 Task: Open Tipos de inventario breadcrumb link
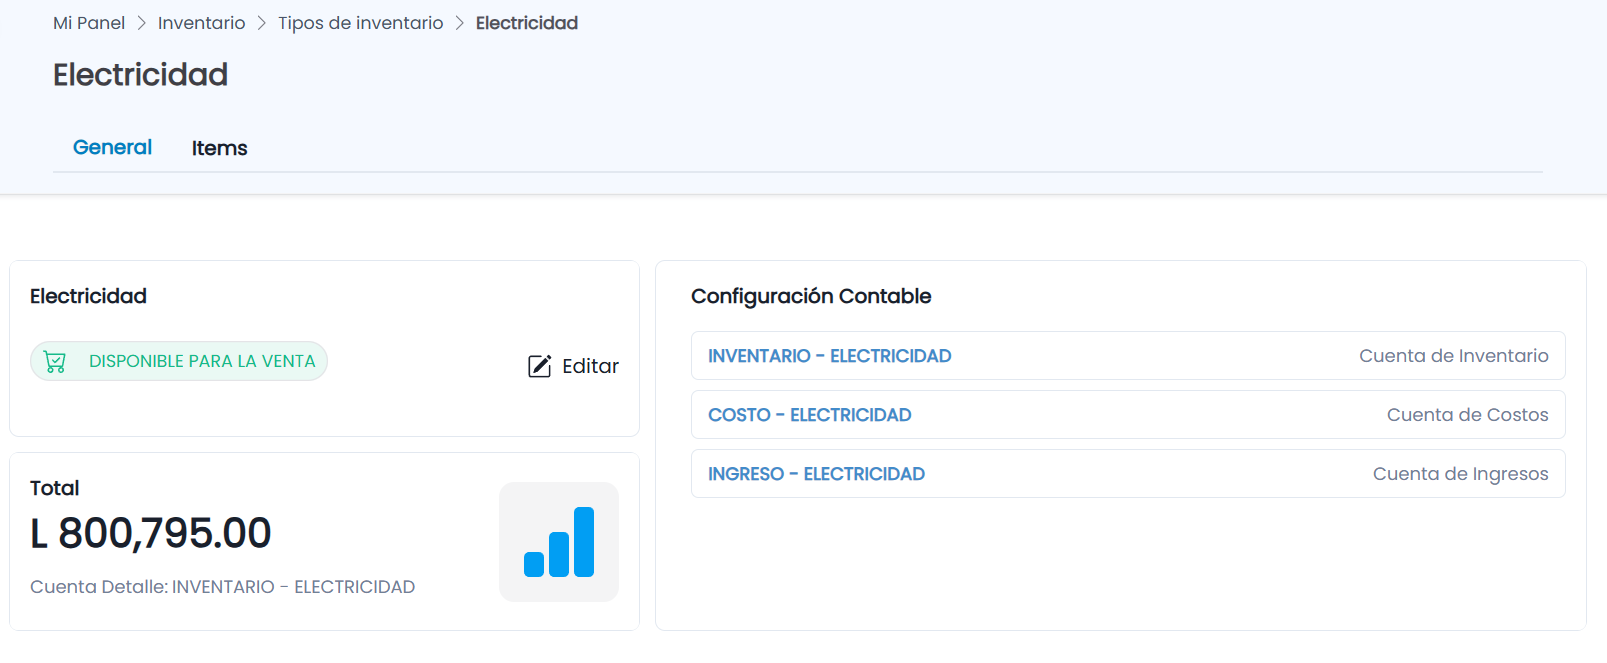click(x=360, y=23)
